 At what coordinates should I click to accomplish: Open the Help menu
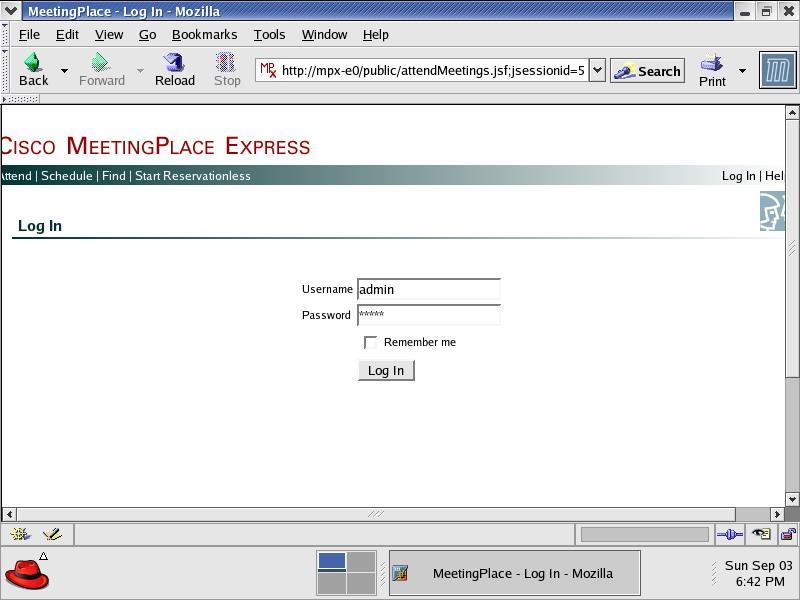376,35
